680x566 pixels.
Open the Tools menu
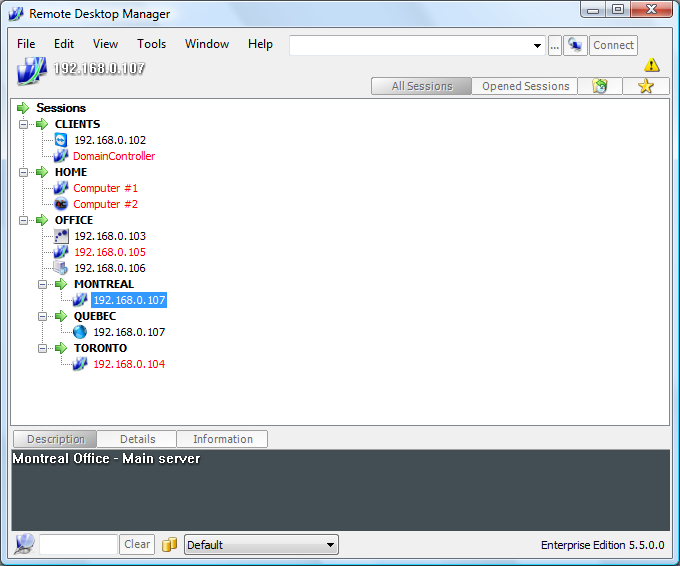pos(151,44)
